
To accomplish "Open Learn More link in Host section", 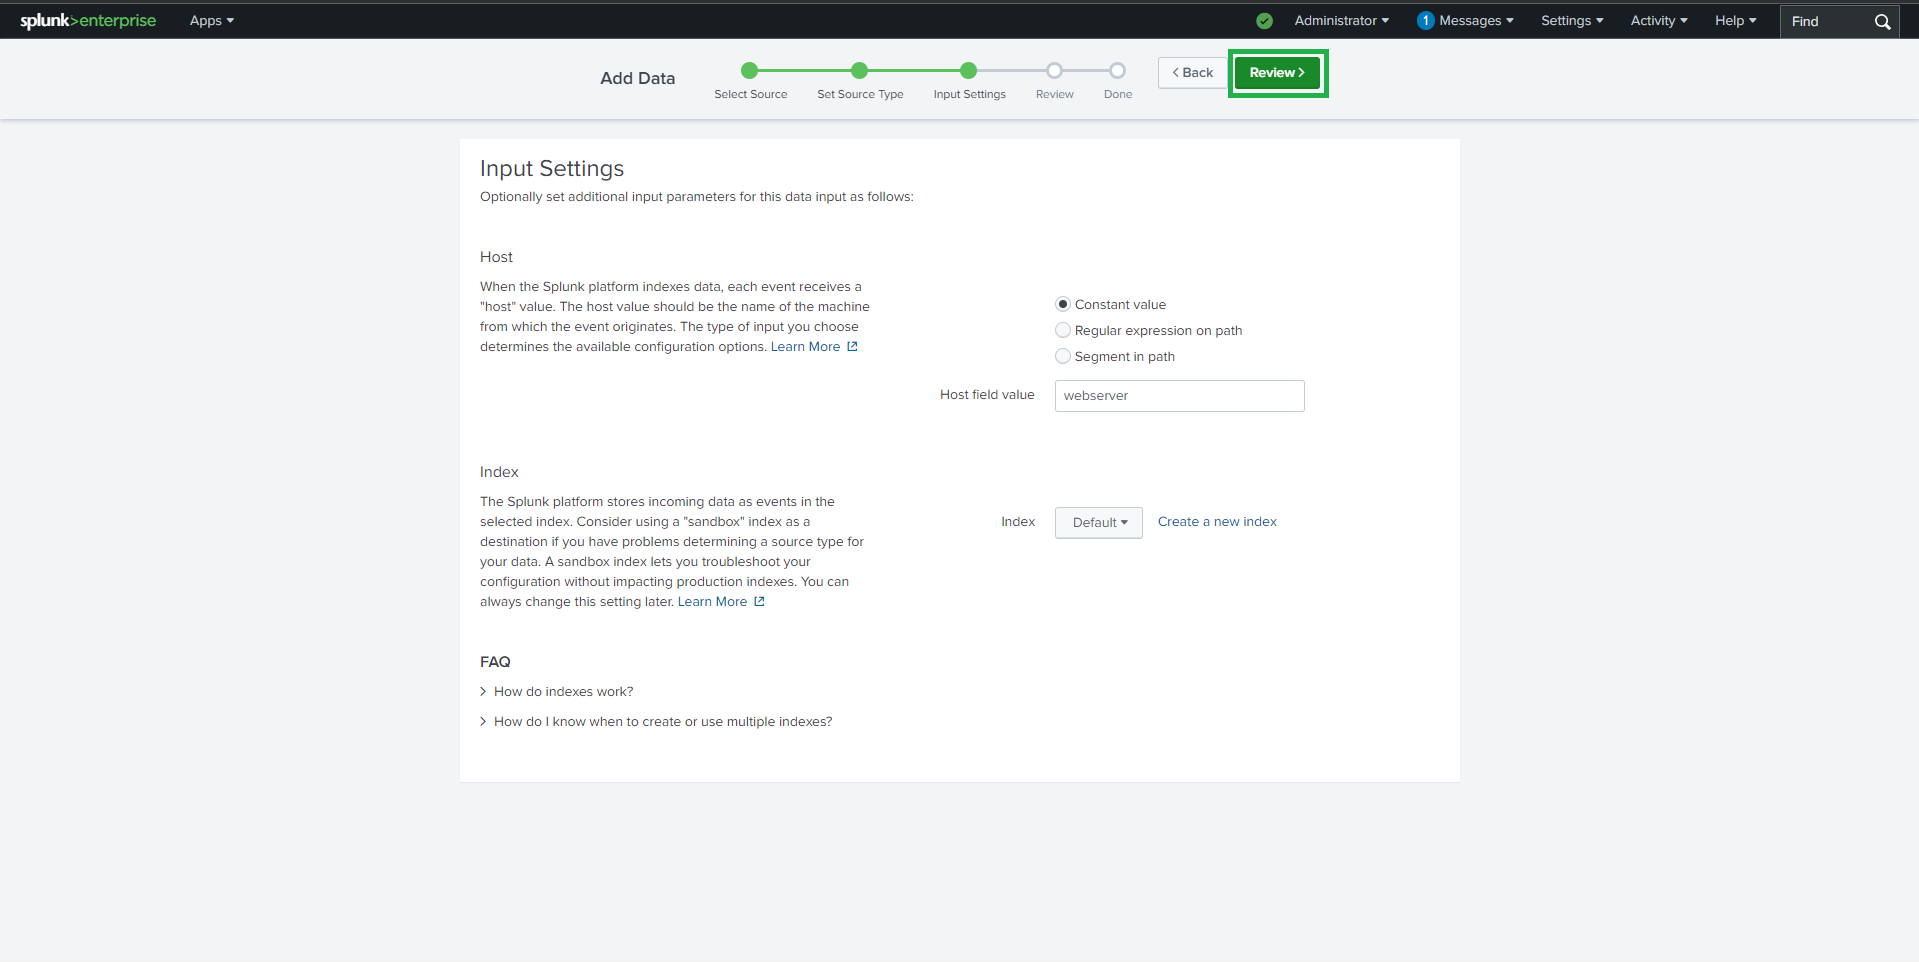I will [x=806, y=347].
